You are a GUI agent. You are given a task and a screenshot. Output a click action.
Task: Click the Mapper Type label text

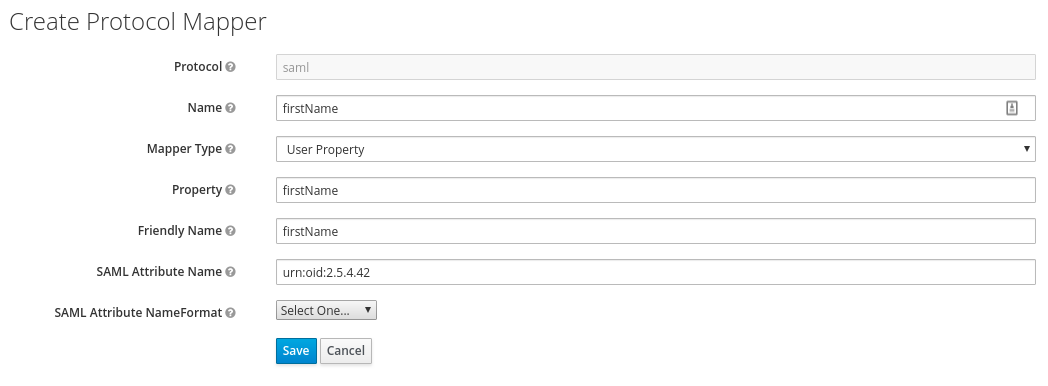pyautogui.click(x=184, y=149)
